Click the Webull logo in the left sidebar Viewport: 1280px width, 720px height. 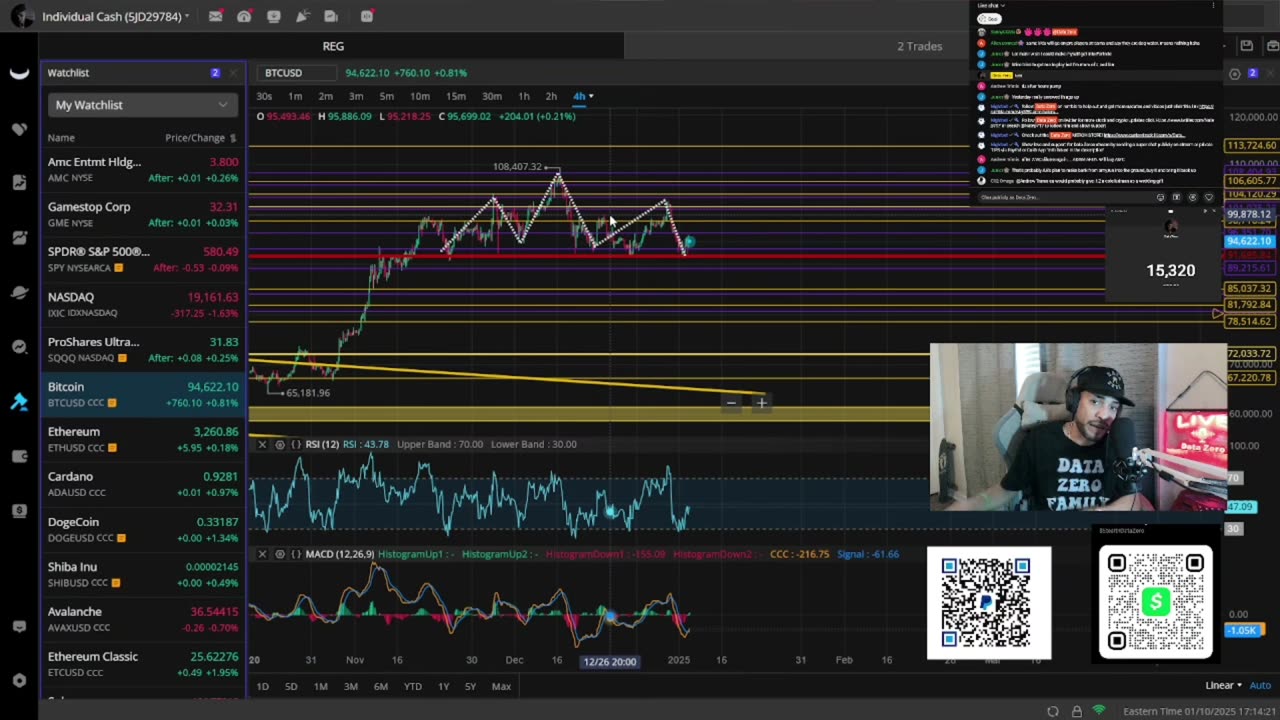19,73
